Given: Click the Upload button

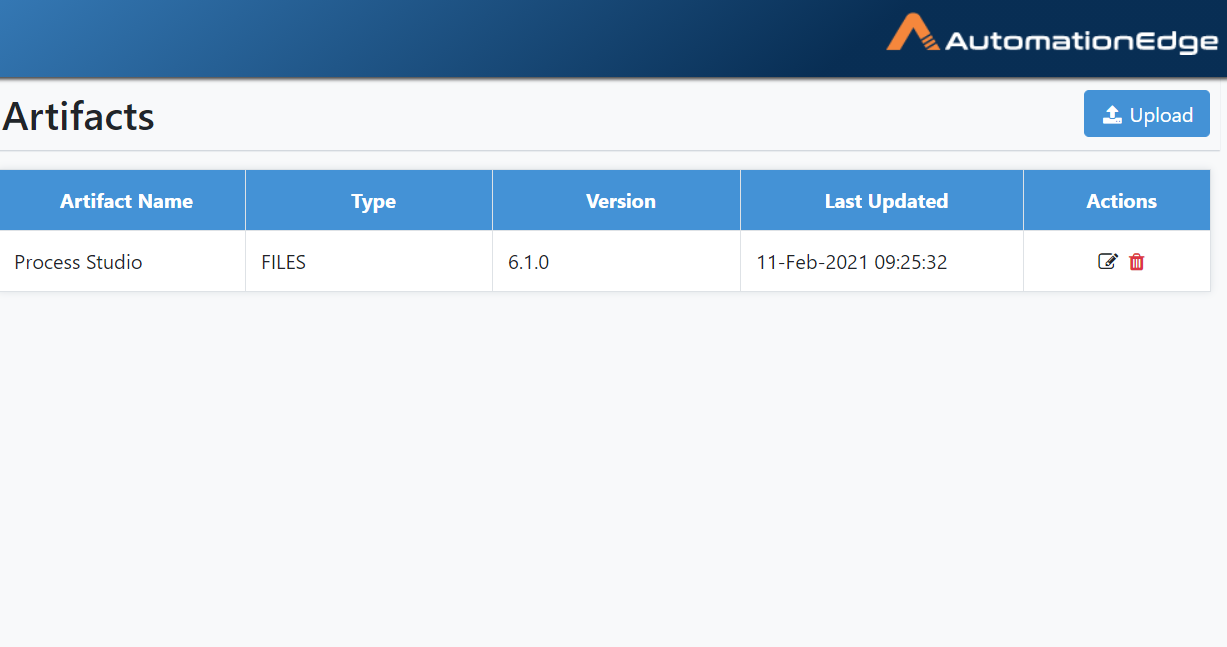Looking at the screenshot, I should click(x=1147, y=114).
